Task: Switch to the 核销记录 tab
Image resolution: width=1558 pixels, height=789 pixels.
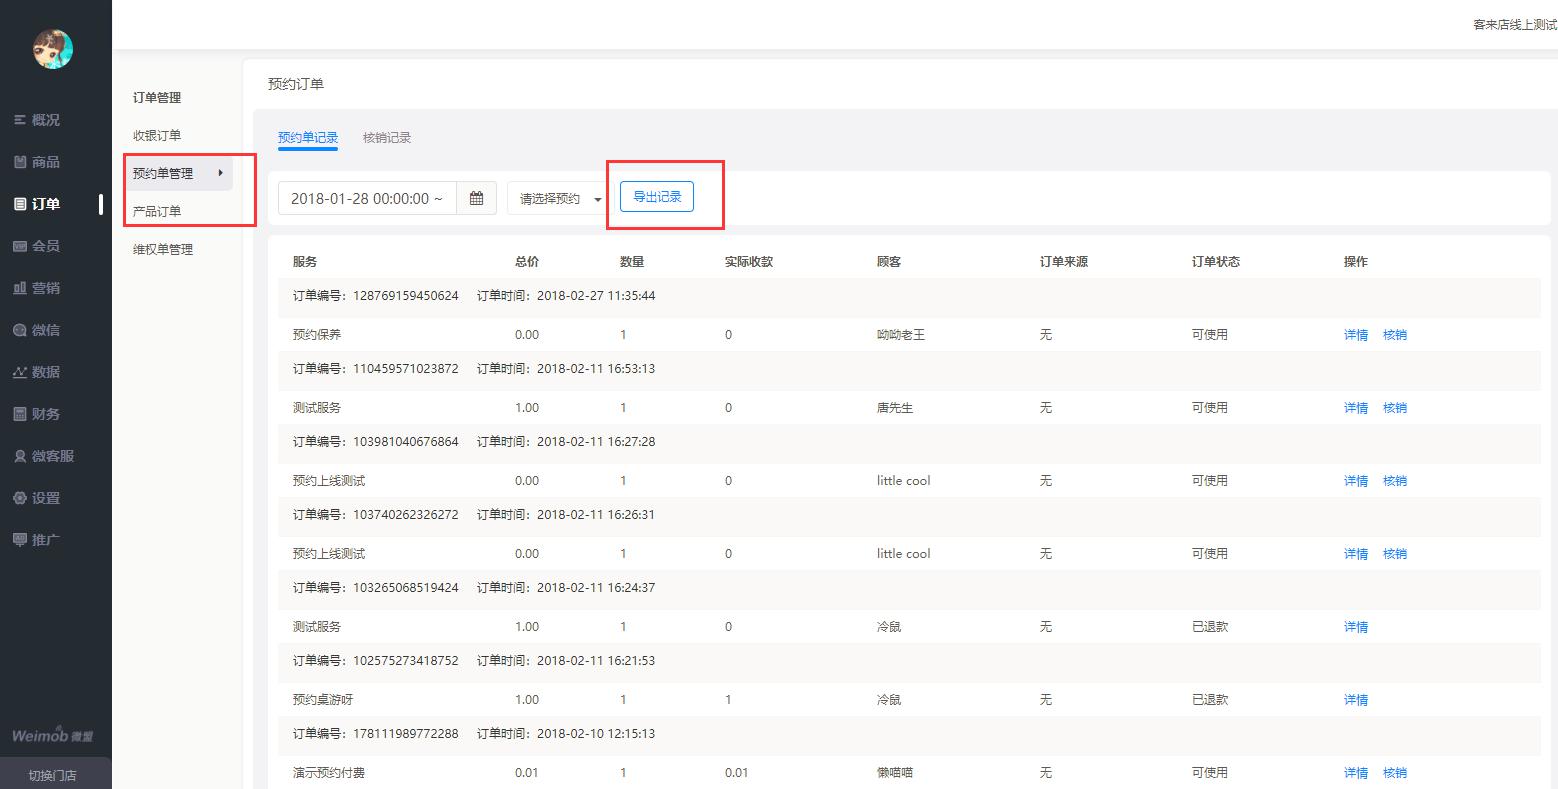Action: [x=387, y=138]
